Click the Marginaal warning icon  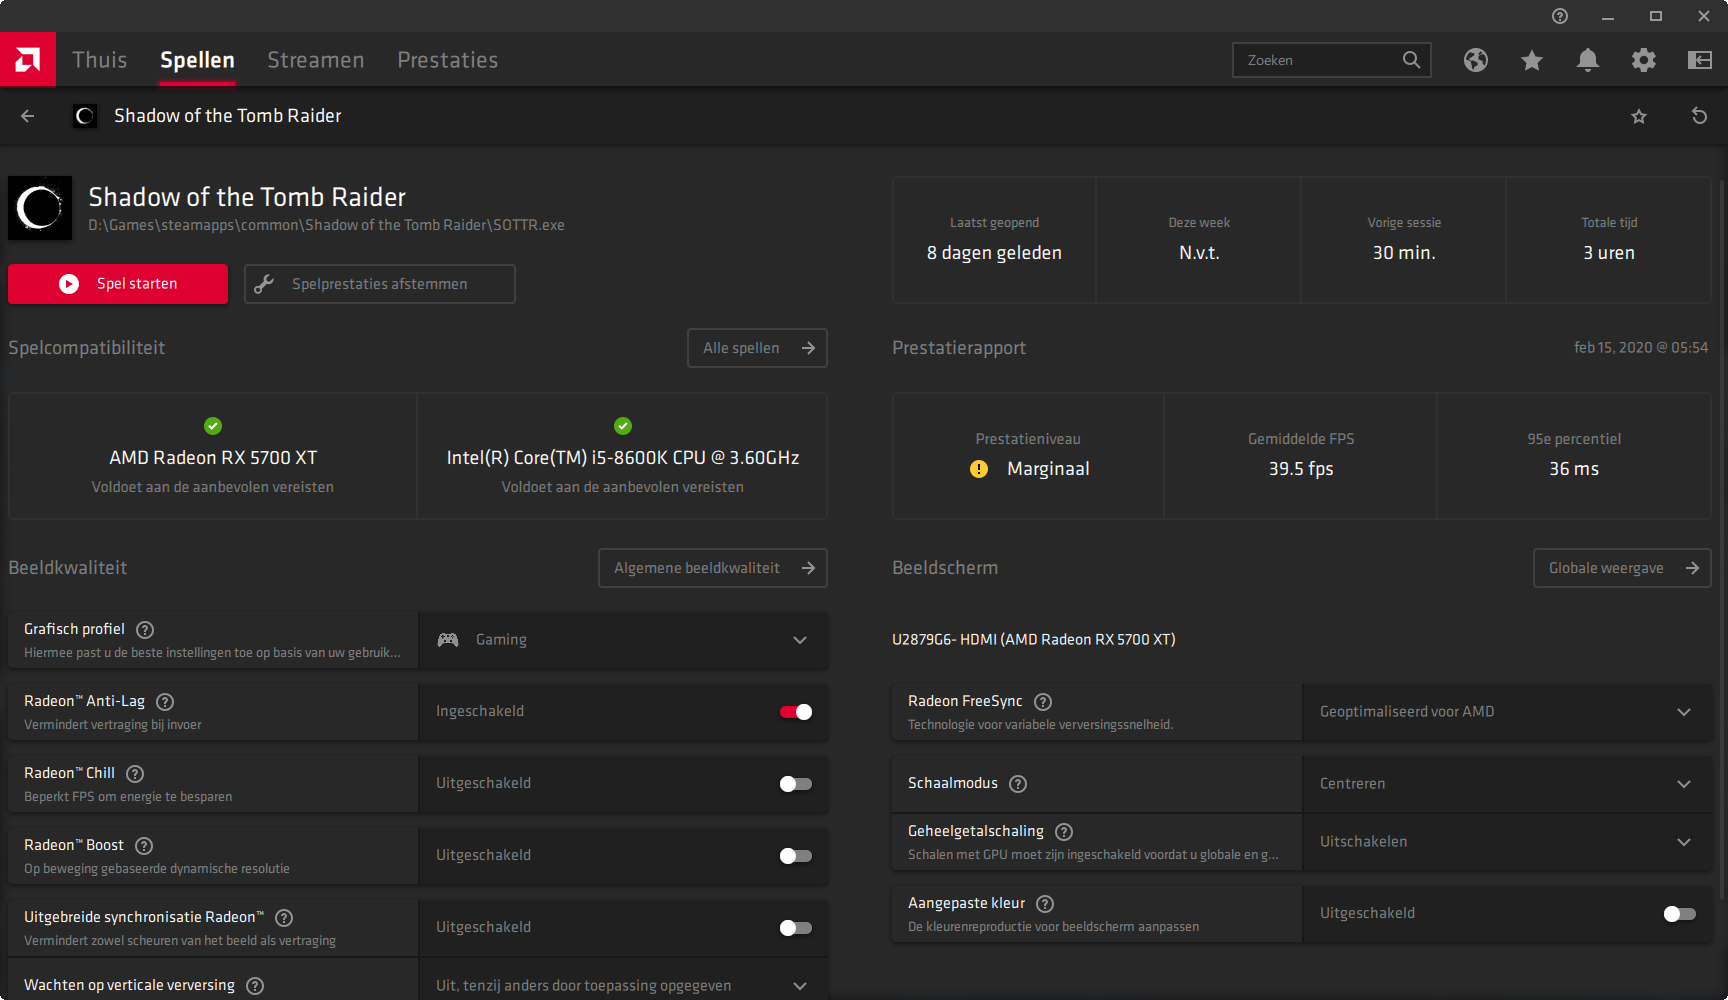pyautogui.click(x=979, y=469)
